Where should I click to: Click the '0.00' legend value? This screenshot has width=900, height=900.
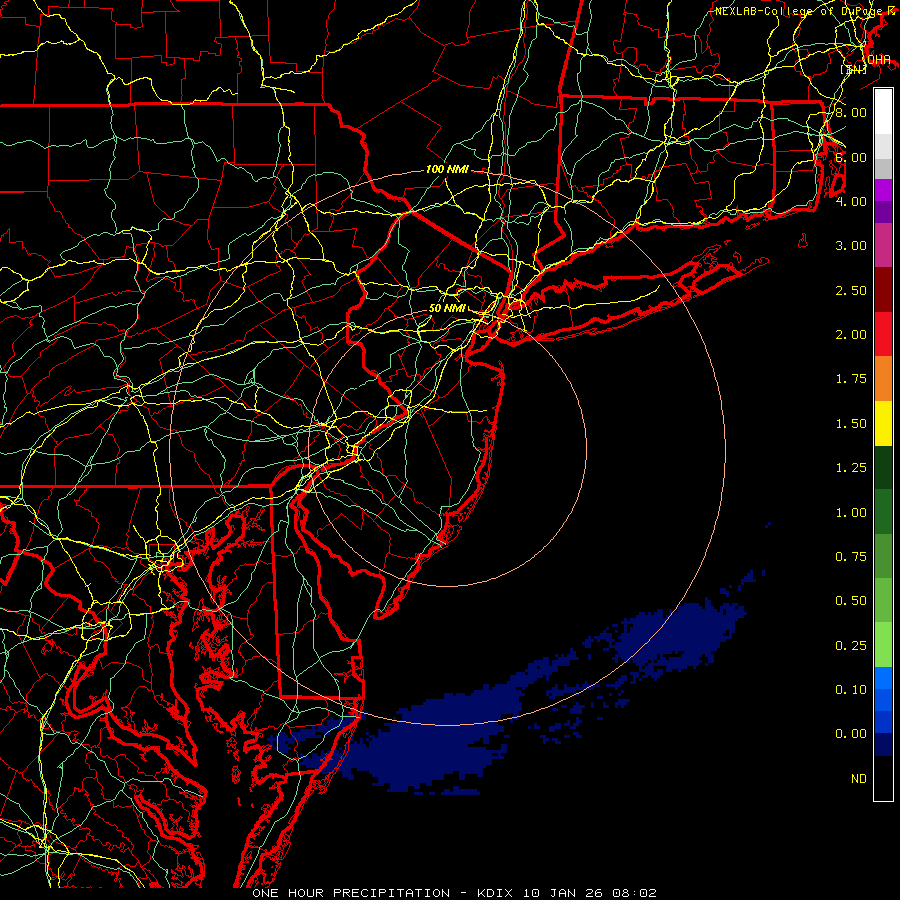coord(851,734)
